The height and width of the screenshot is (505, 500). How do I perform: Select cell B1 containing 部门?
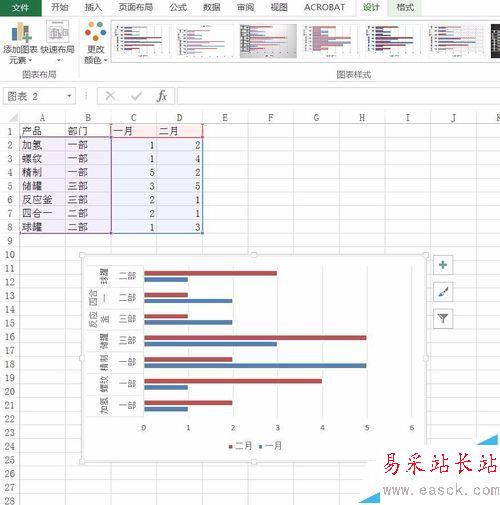click(88, 131)
